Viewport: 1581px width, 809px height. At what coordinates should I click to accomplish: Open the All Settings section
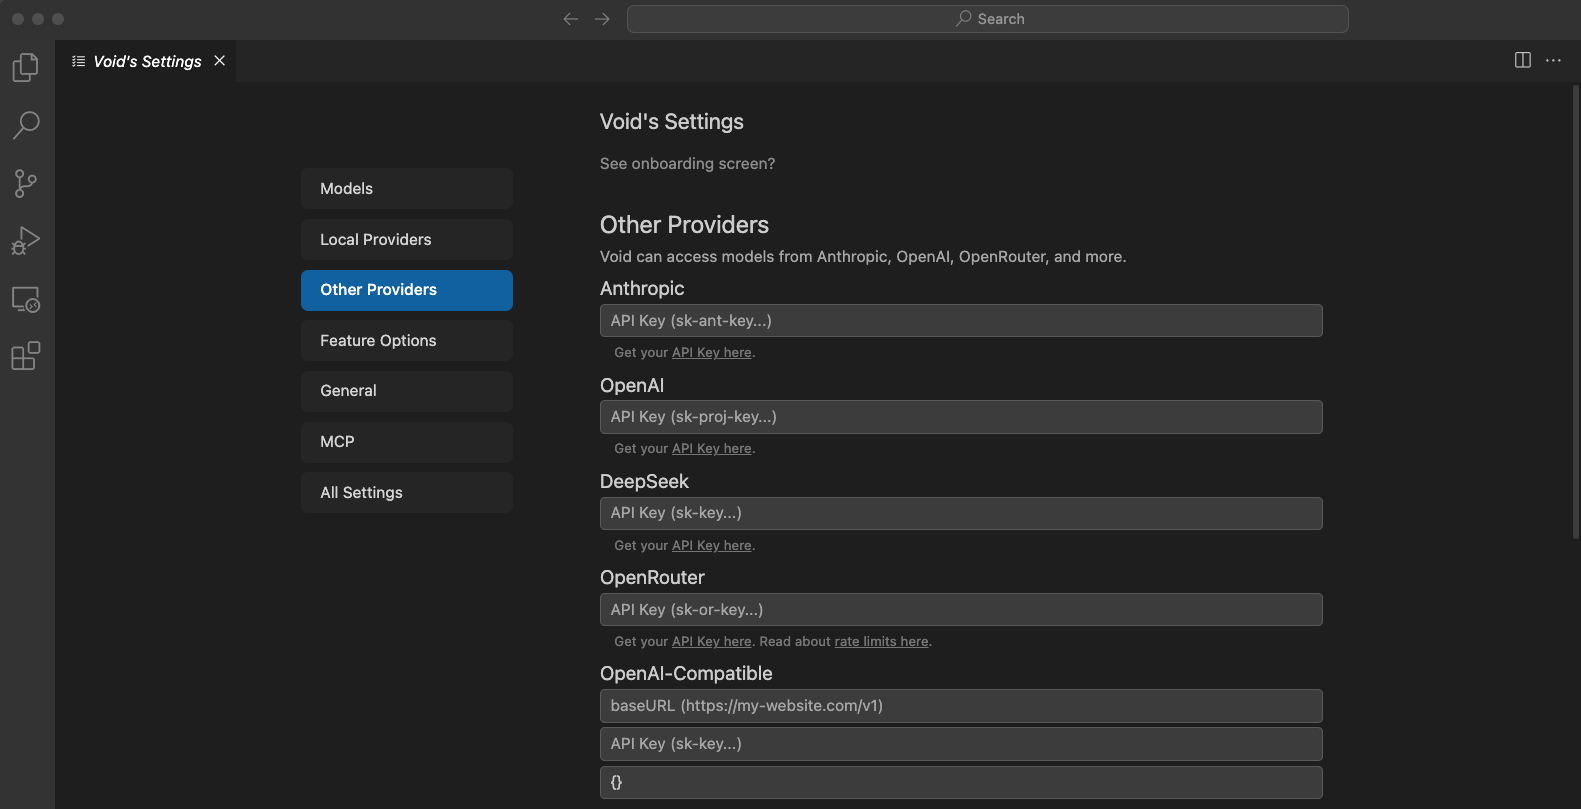(407, 493)
